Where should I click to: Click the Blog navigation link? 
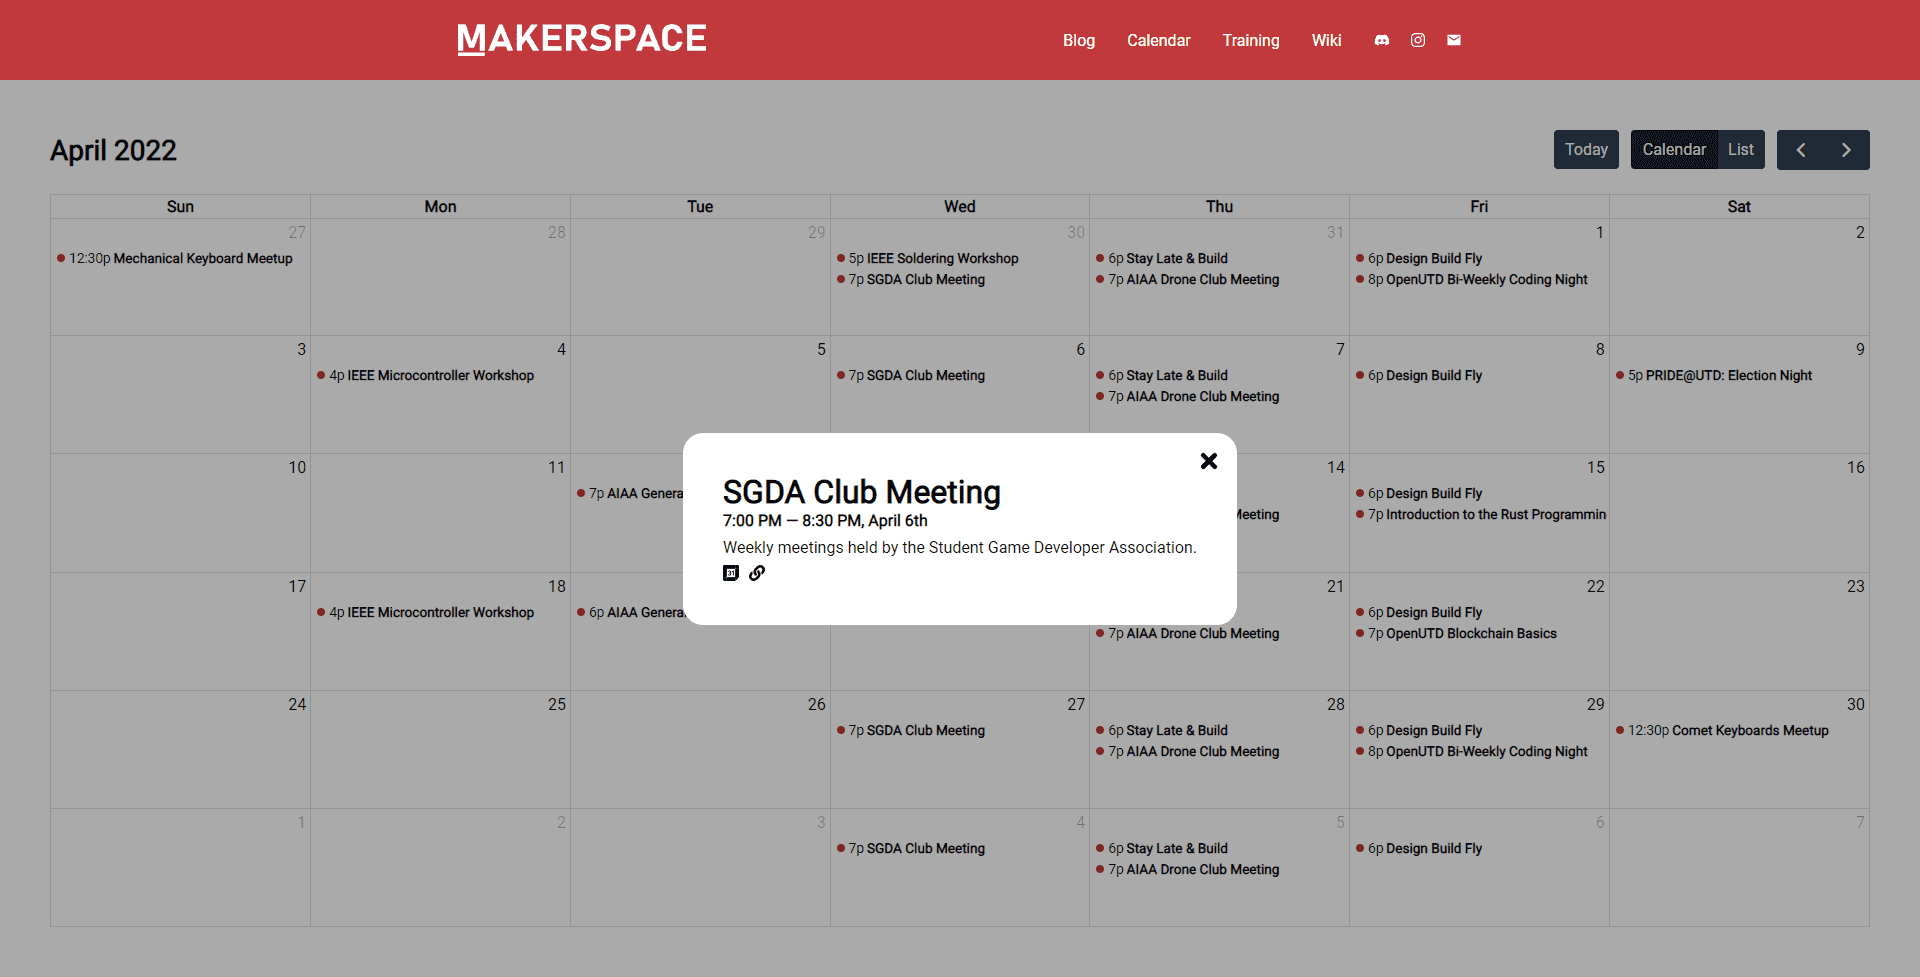(x=1078, y=40)
